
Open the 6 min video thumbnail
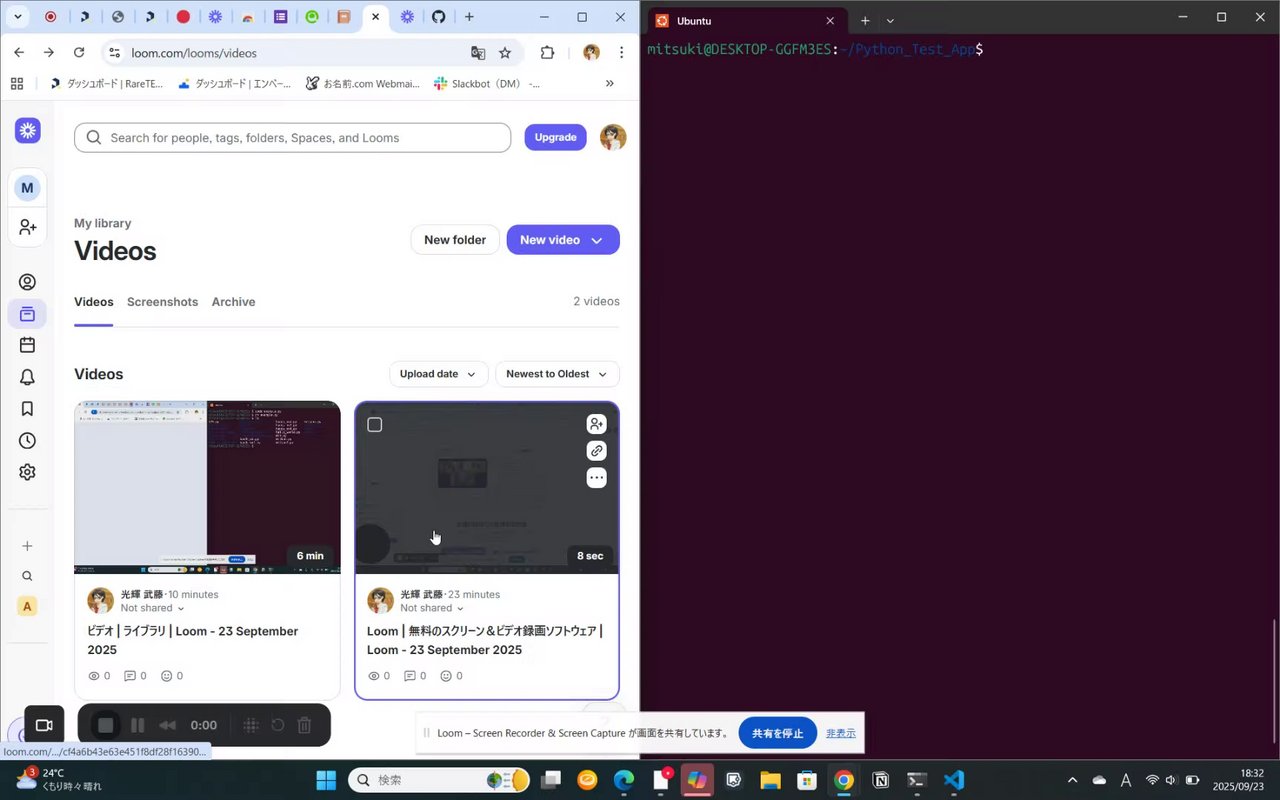tap(207, 488)
